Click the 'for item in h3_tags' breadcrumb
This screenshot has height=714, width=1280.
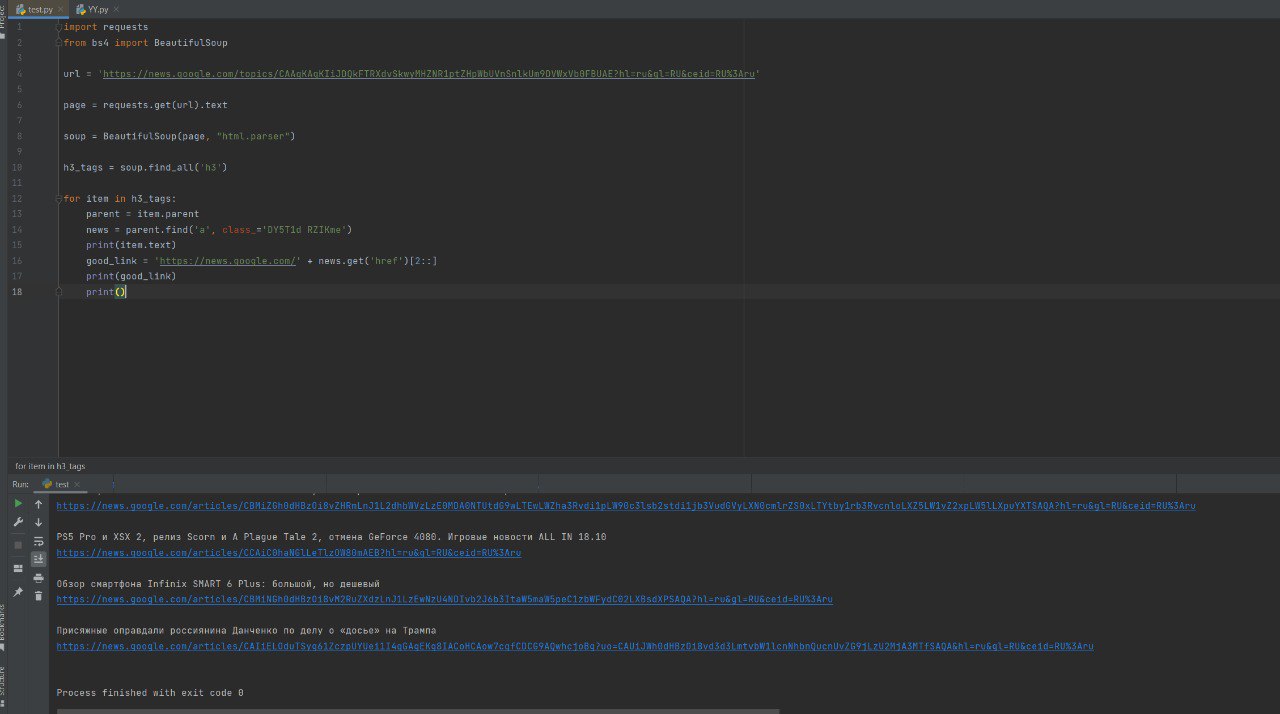50,466
